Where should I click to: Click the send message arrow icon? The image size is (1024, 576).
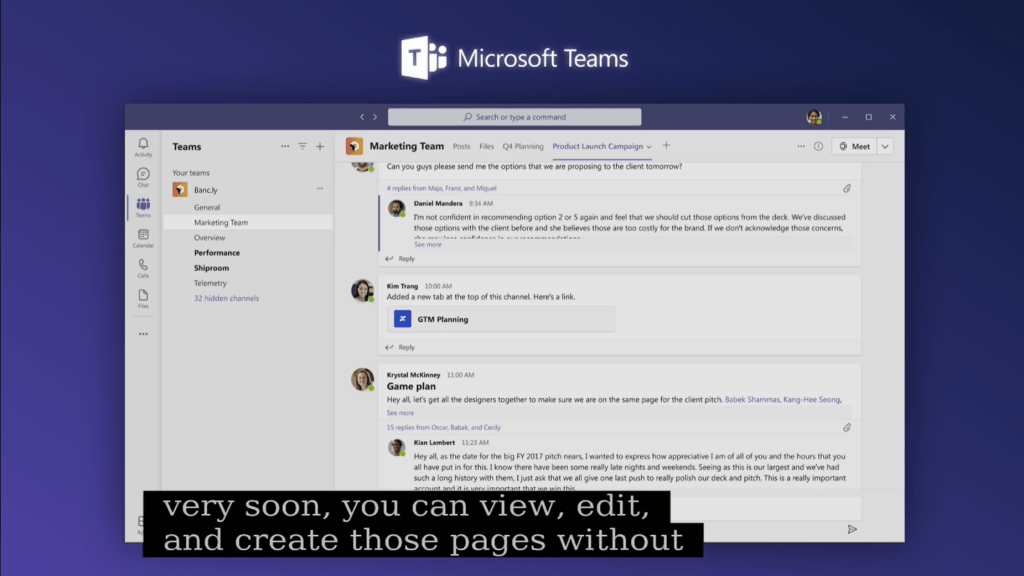coord(852,529)
